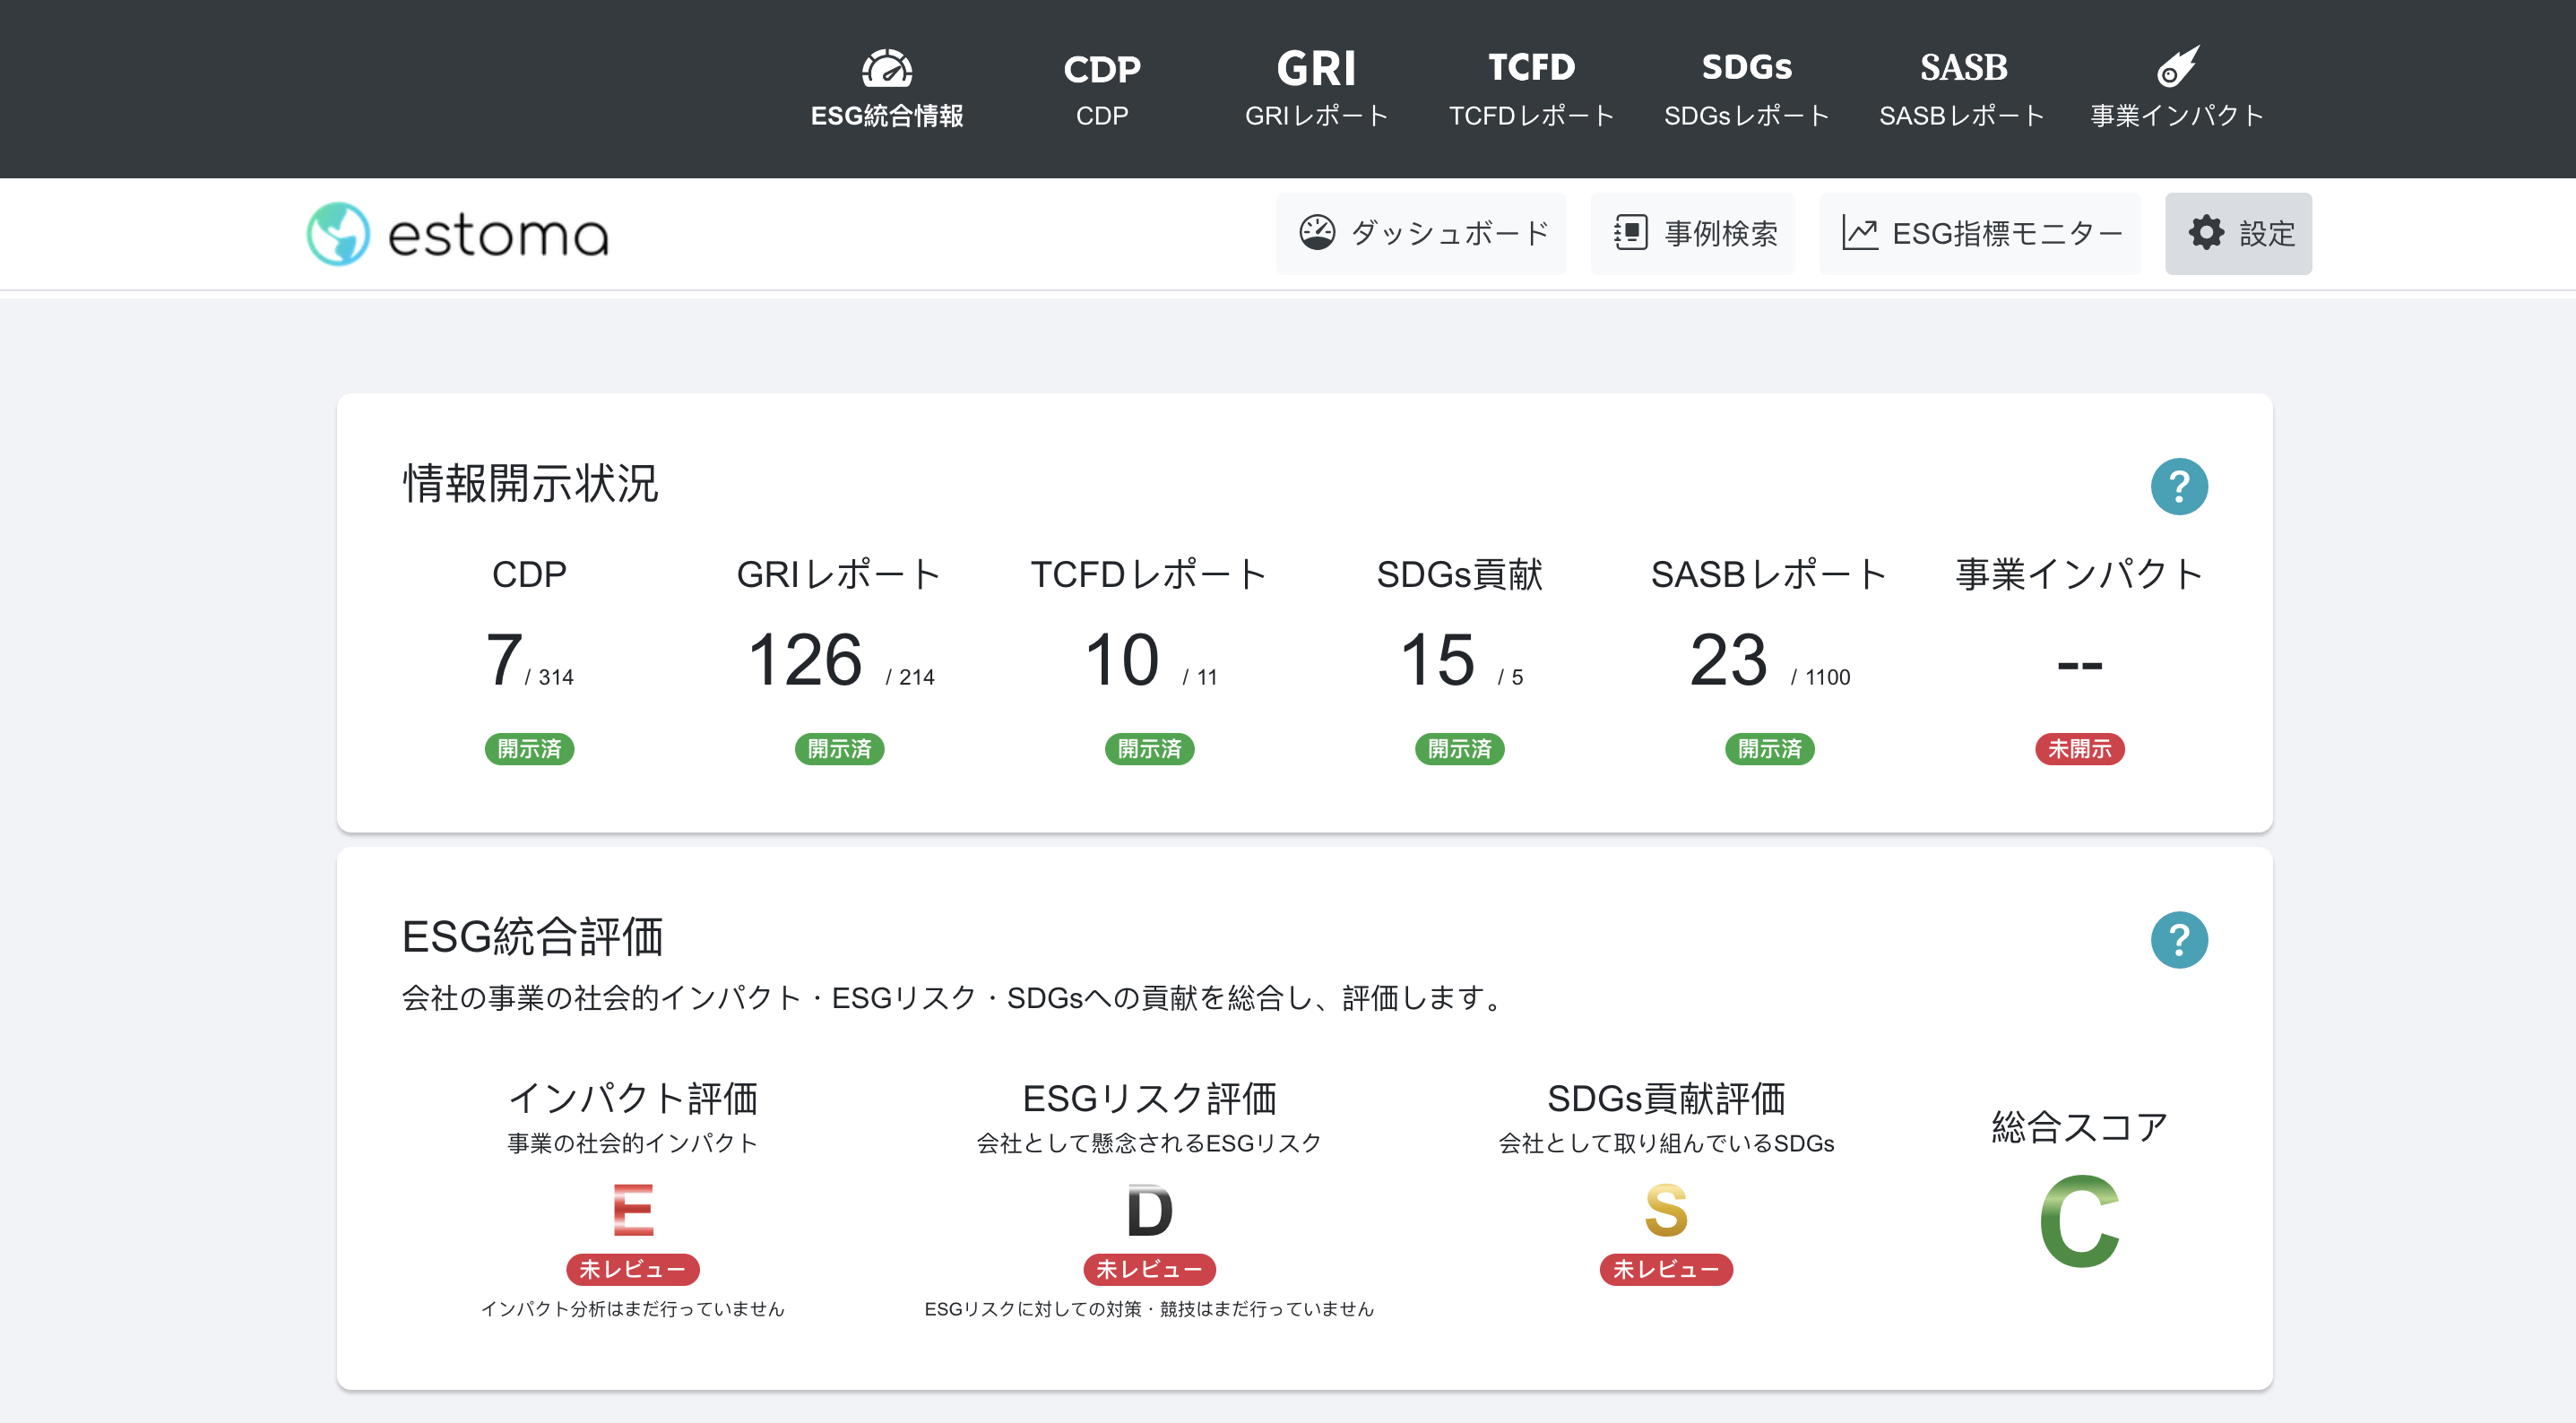Image resolution: width=2576 pixels, height=1423 pixels.
Task: Open the ESG統合情報 gauge icon
Action: 886,68
